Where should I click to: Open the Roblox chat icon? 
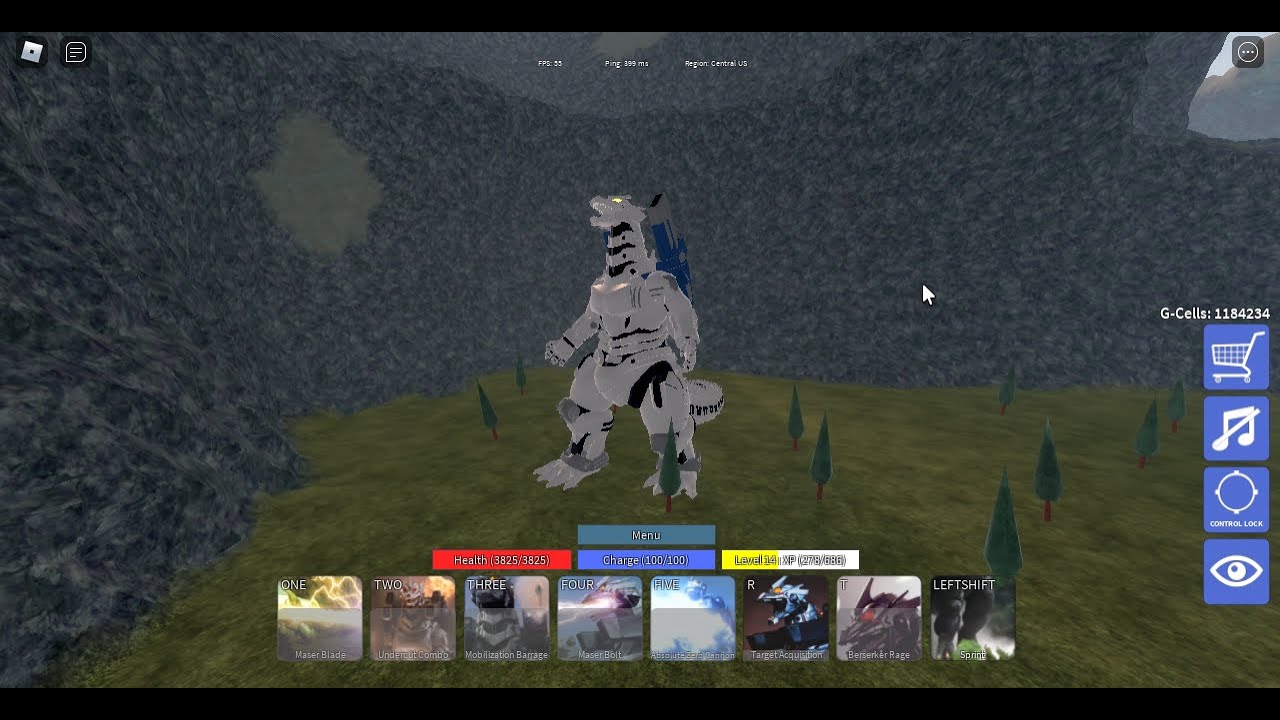click(x=76, y=52)
